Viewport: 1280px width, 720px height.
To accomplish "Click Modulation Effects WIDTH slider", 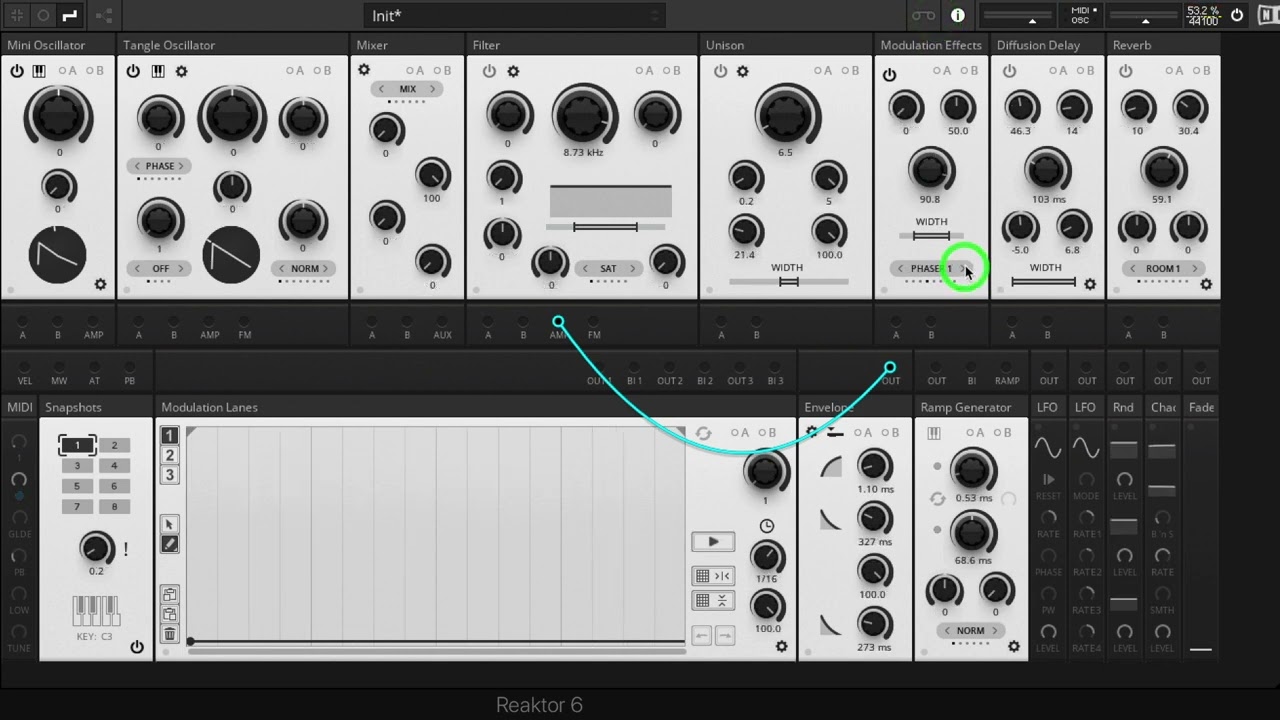I will pos(931,236).
